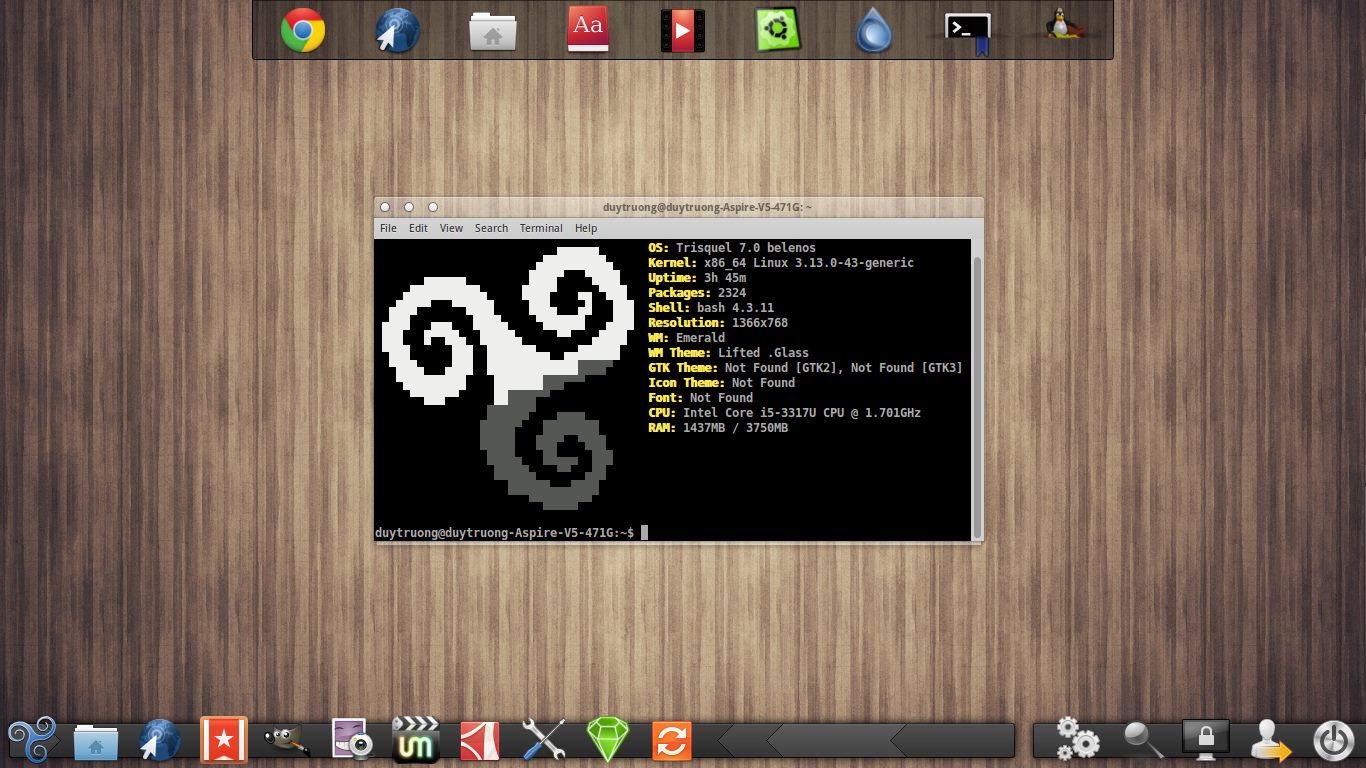The width and height of the screenshot is (1366, 768).
Task: Click the 'WM Theme: Lifted .Glass' line
Action: point(728,352)
